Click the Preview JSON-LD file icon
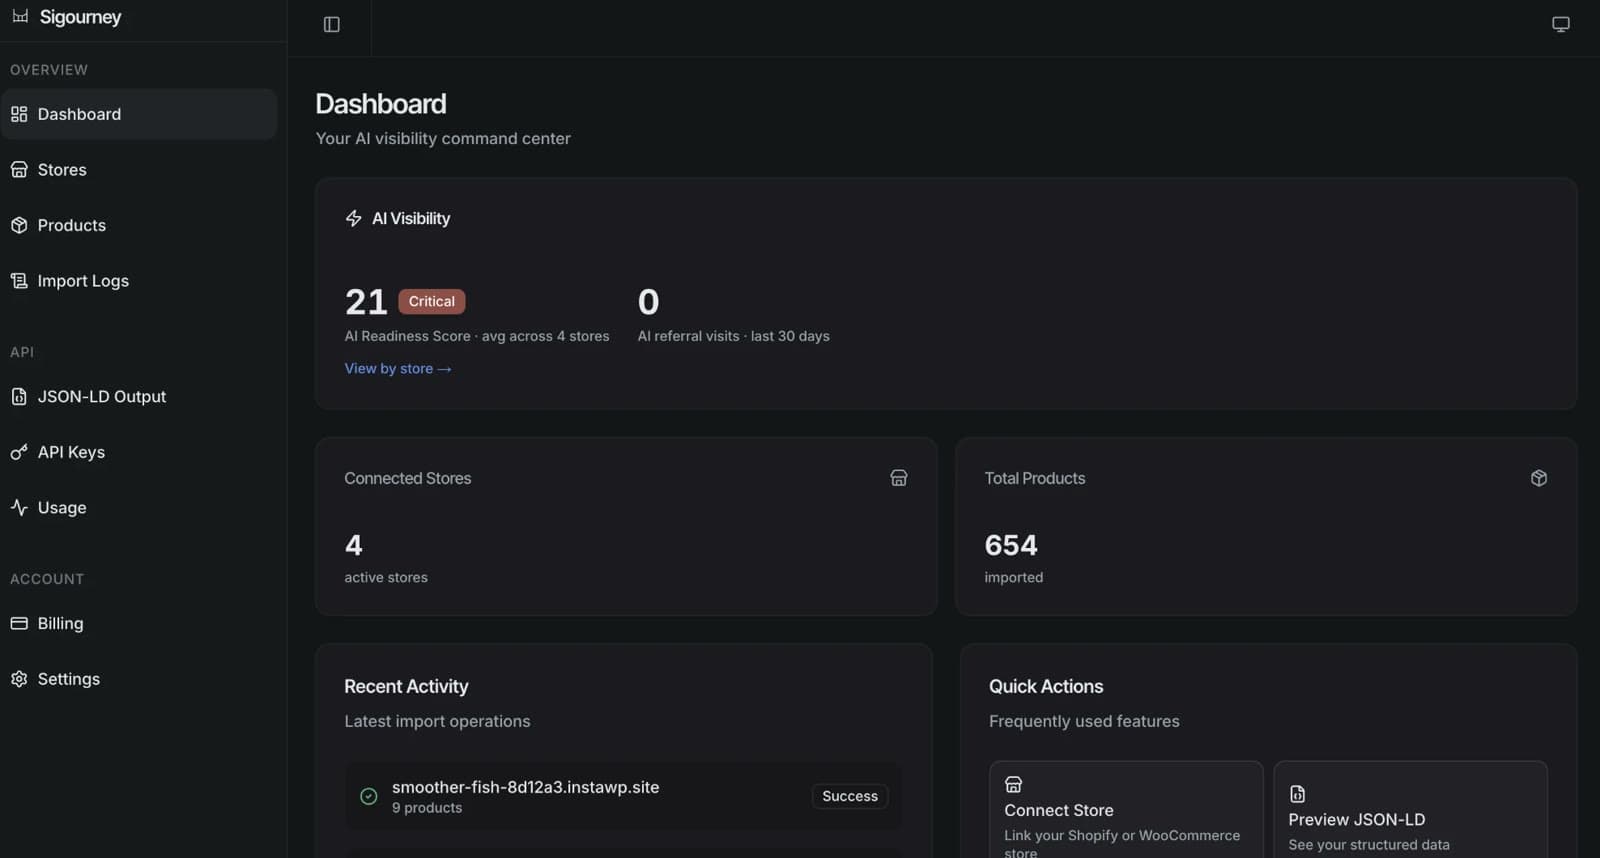 (x=1297, y=794)
